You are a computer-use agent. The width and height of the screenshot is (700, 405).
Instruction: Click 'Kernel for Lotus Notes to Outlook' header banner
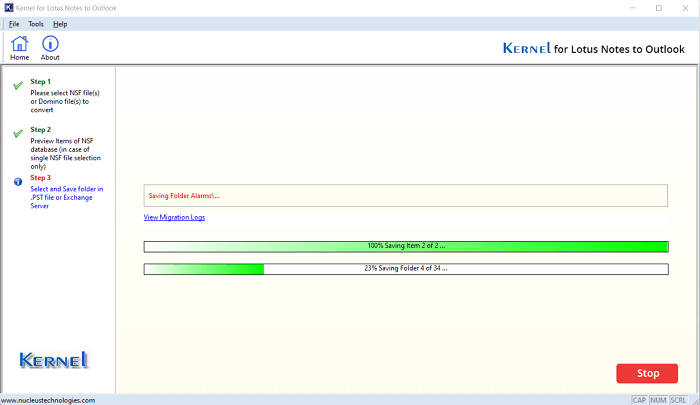tap(594, 49)
